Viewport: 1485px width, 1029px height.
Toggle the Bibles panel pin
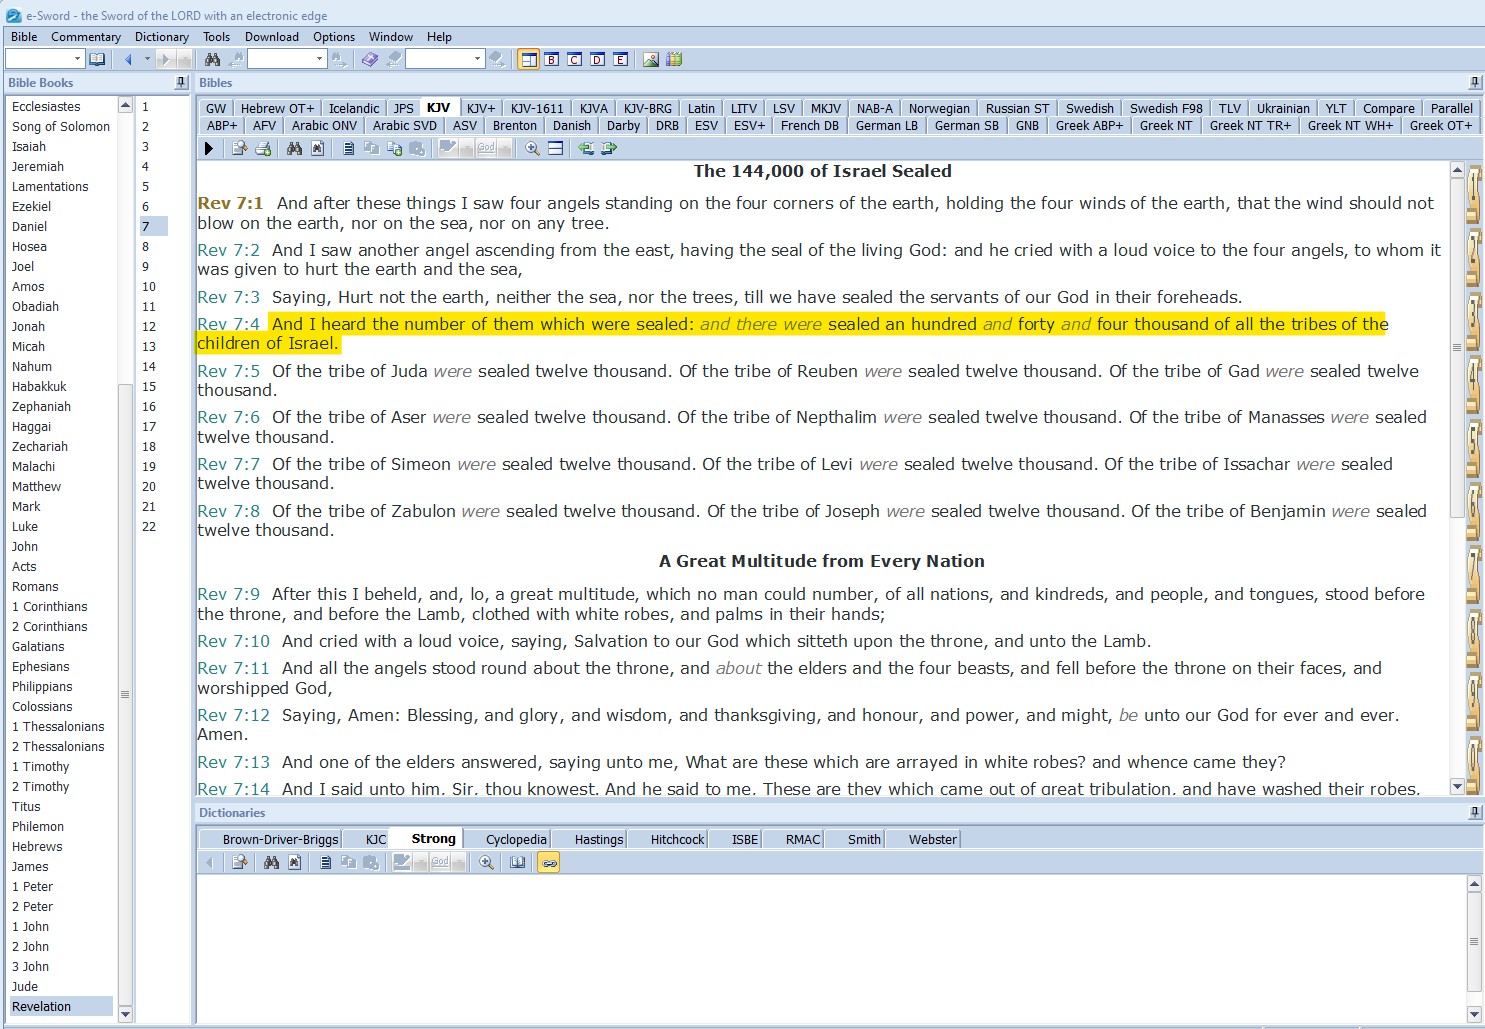point(1475,83)
